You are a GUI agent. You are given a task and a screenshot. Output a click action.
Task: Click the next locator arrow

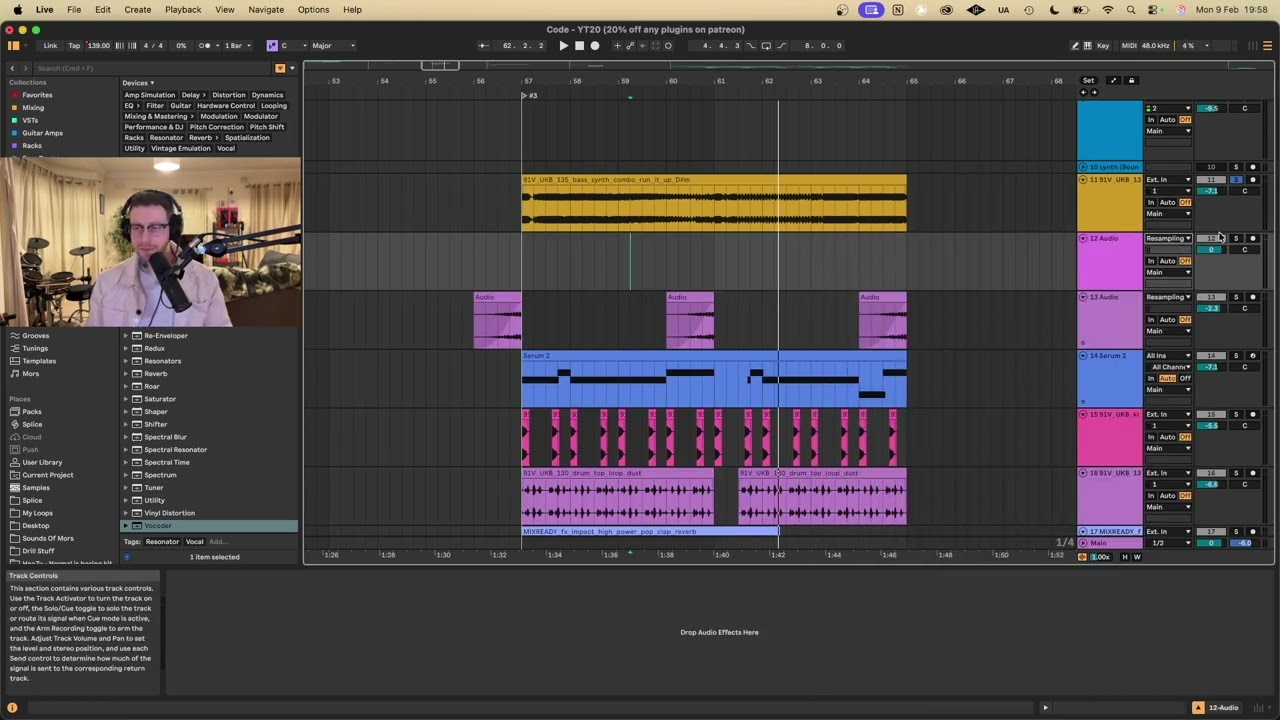point(1093,93)
